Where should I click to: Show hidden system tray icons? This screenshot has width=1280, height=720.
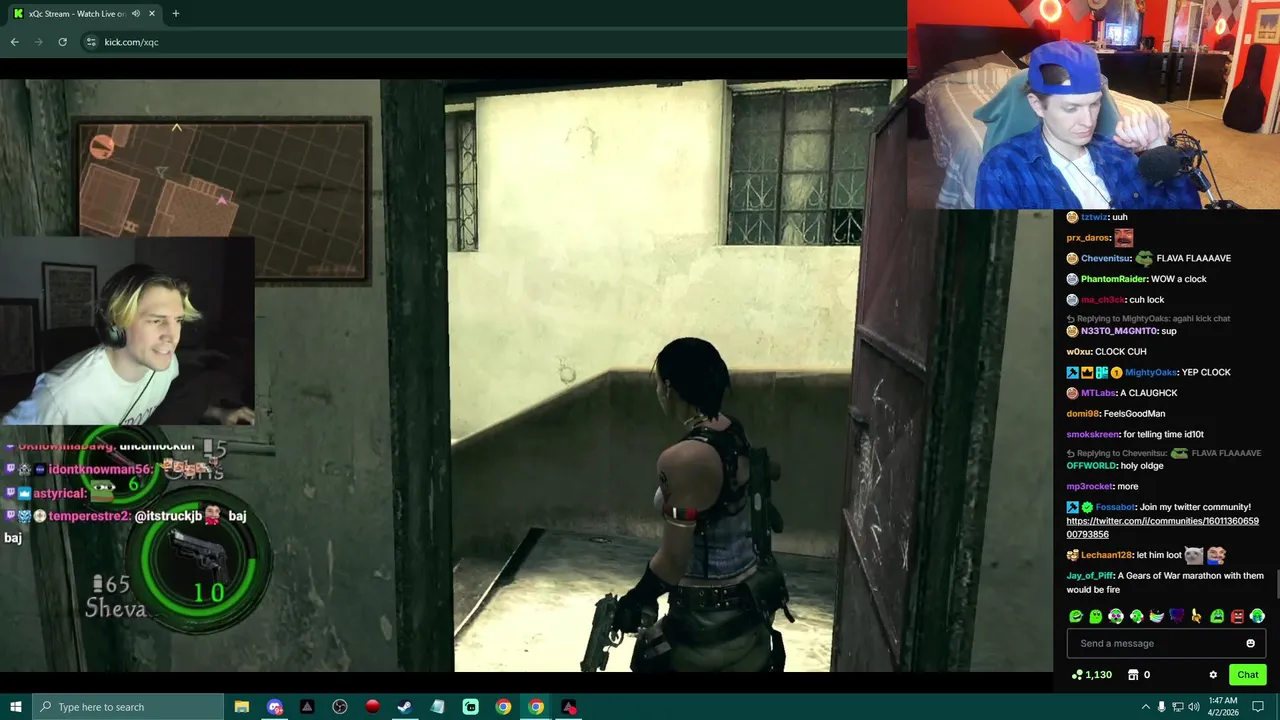(1145, 707)
